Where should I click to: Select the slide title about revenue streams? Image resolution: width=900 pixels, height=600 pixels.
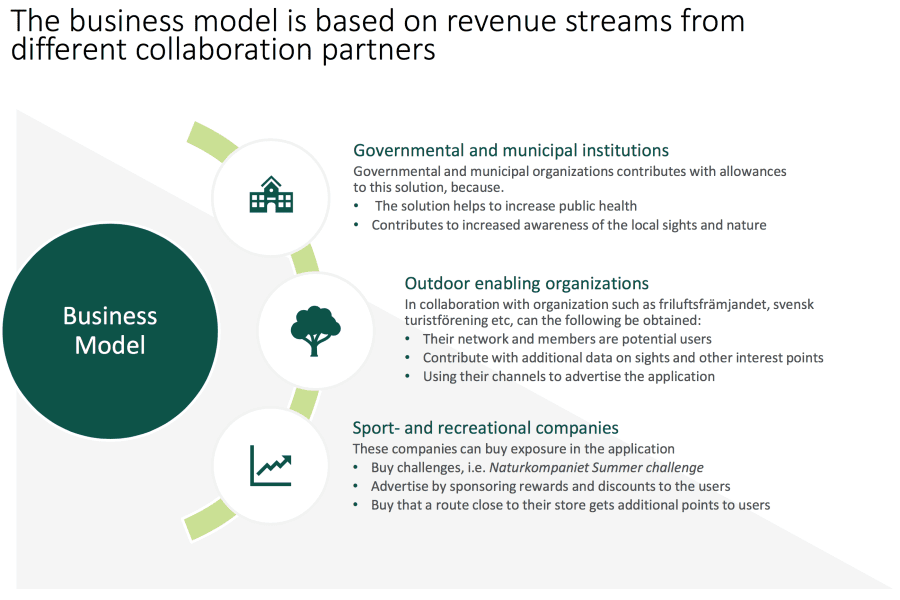[378, 35]
